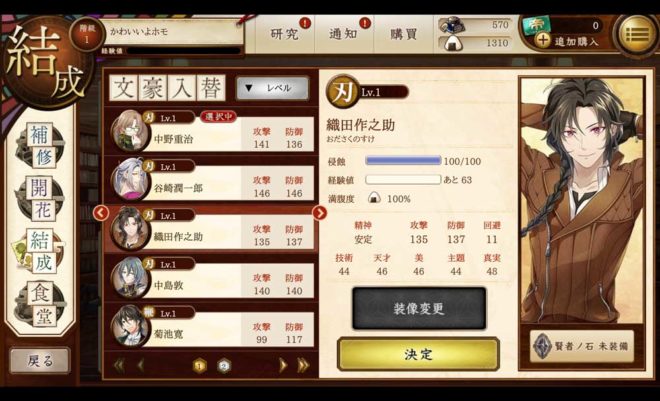Open the 研究 tab
Image resolution: width=660 pixels, height=401 pixels.
[x=285, y=34]
